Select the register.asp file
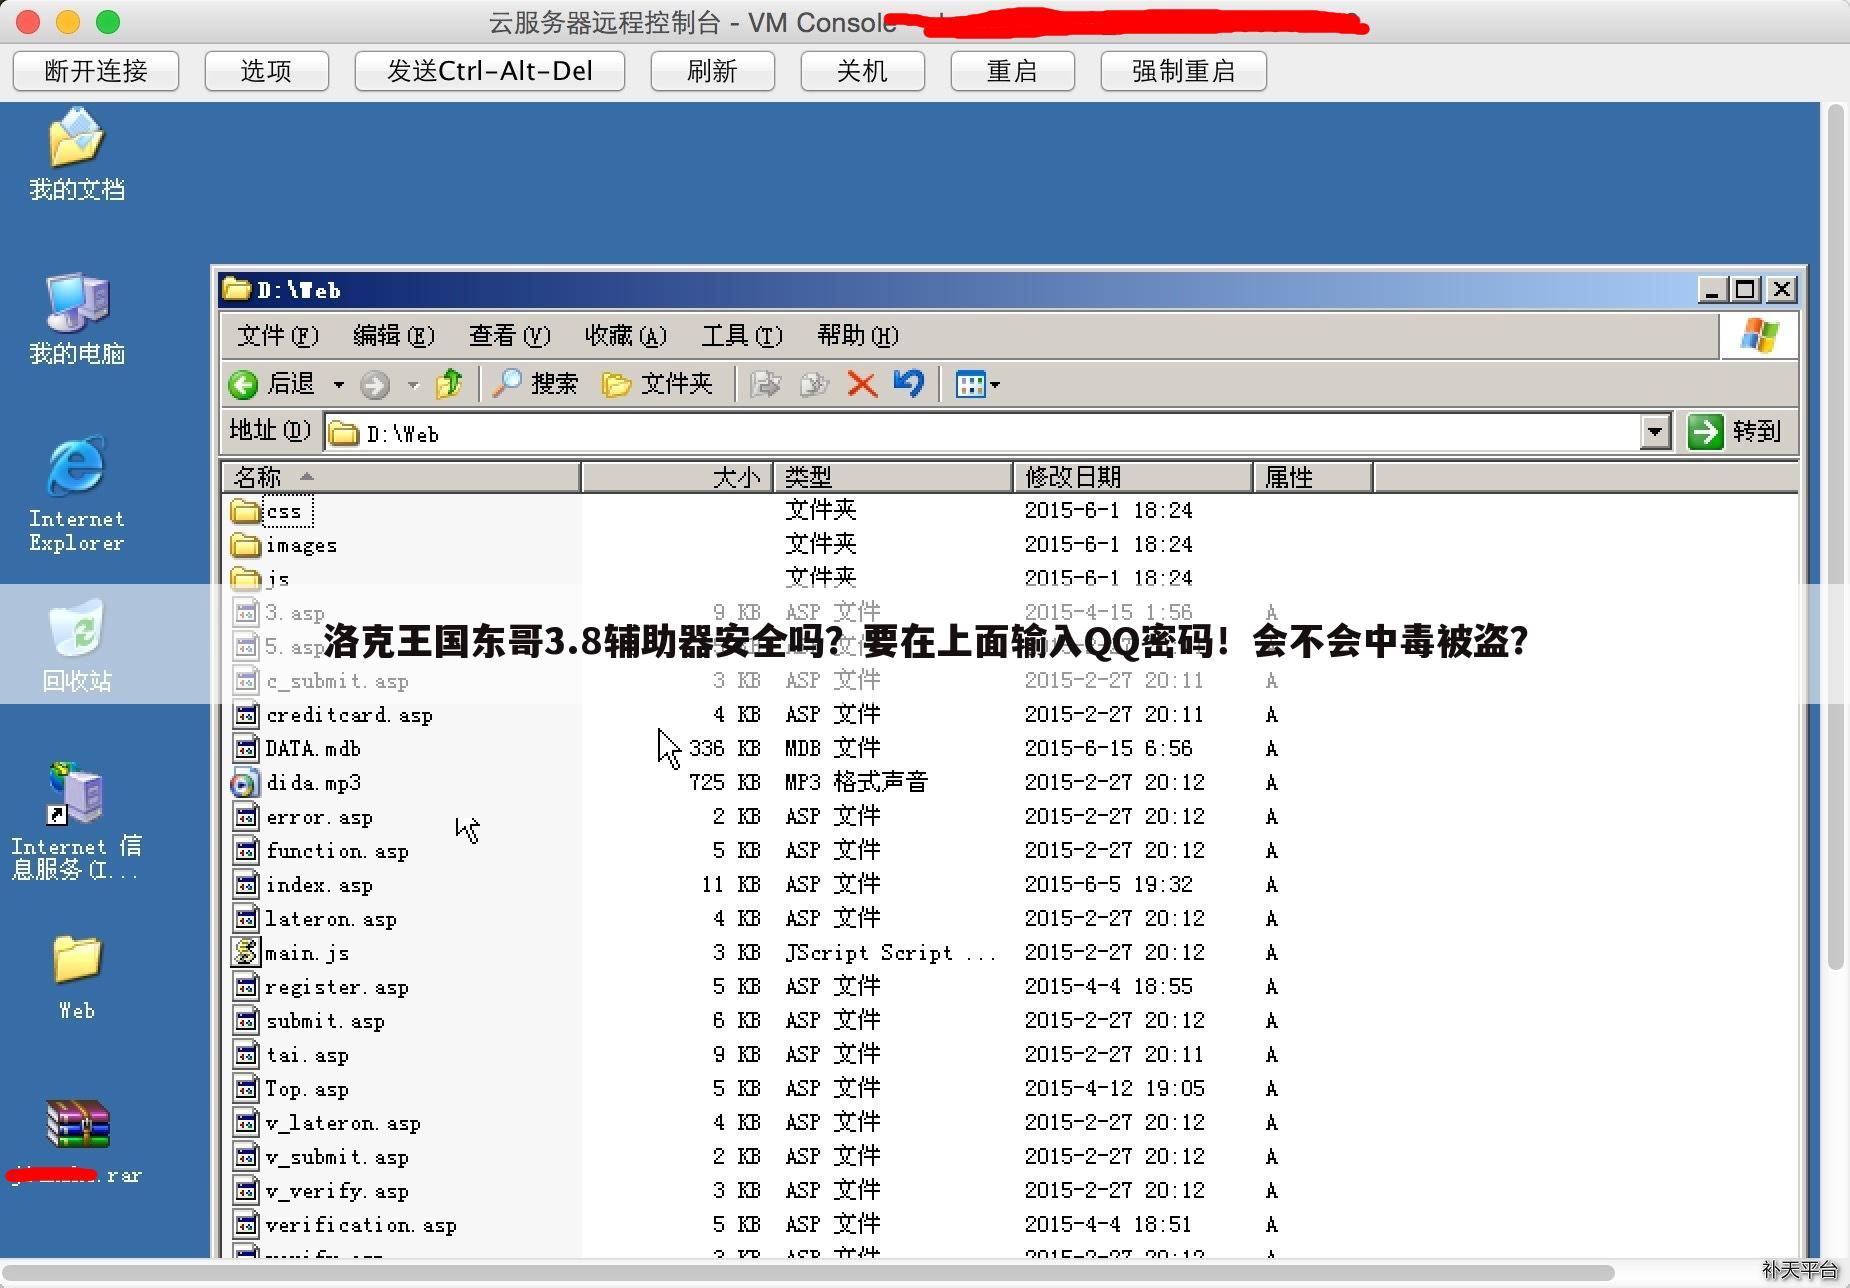 (x=321, y=987)
